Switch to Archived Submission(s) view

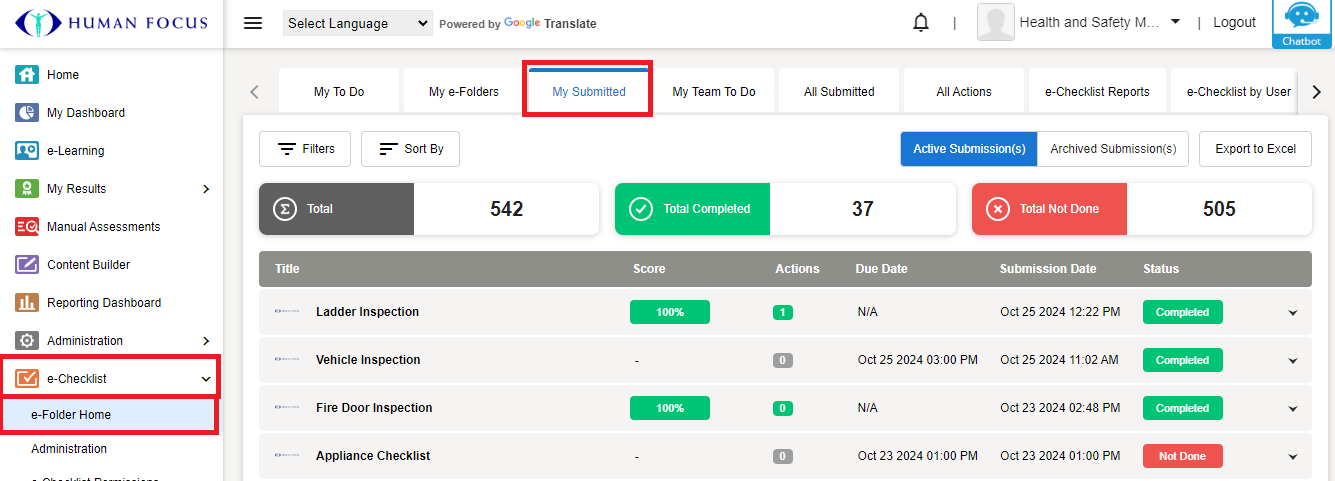click(1113, 149)
